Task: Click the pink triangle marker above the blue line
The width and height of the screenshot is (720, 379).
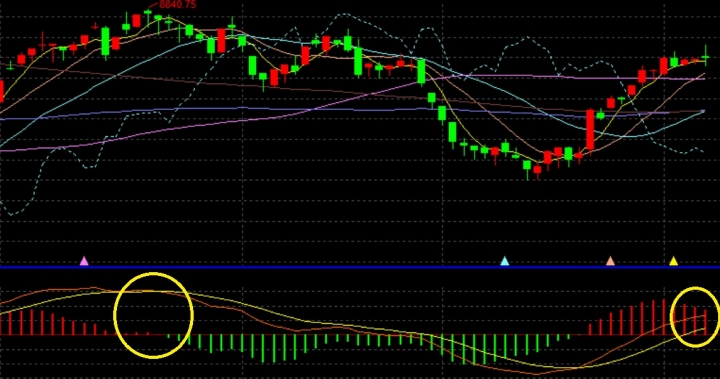Action: (84, 261)
